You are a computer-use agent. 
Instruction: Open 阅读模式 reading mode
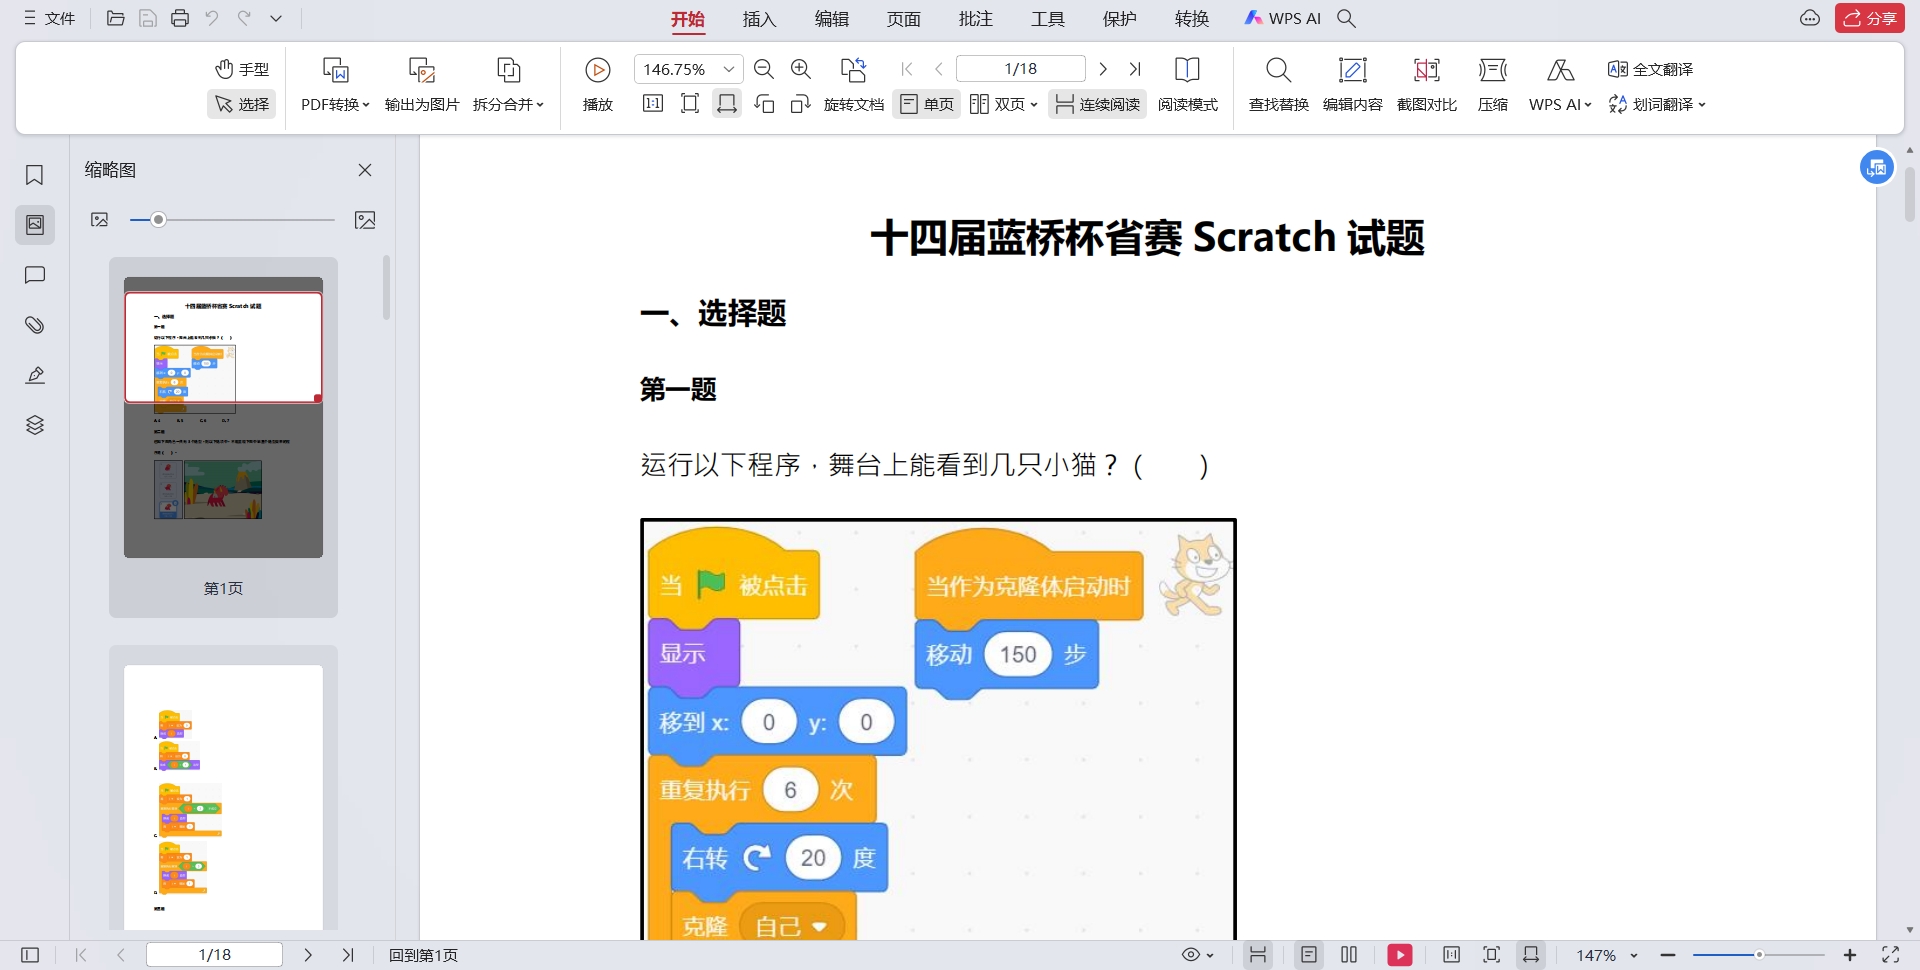[x=1188, y=83]
